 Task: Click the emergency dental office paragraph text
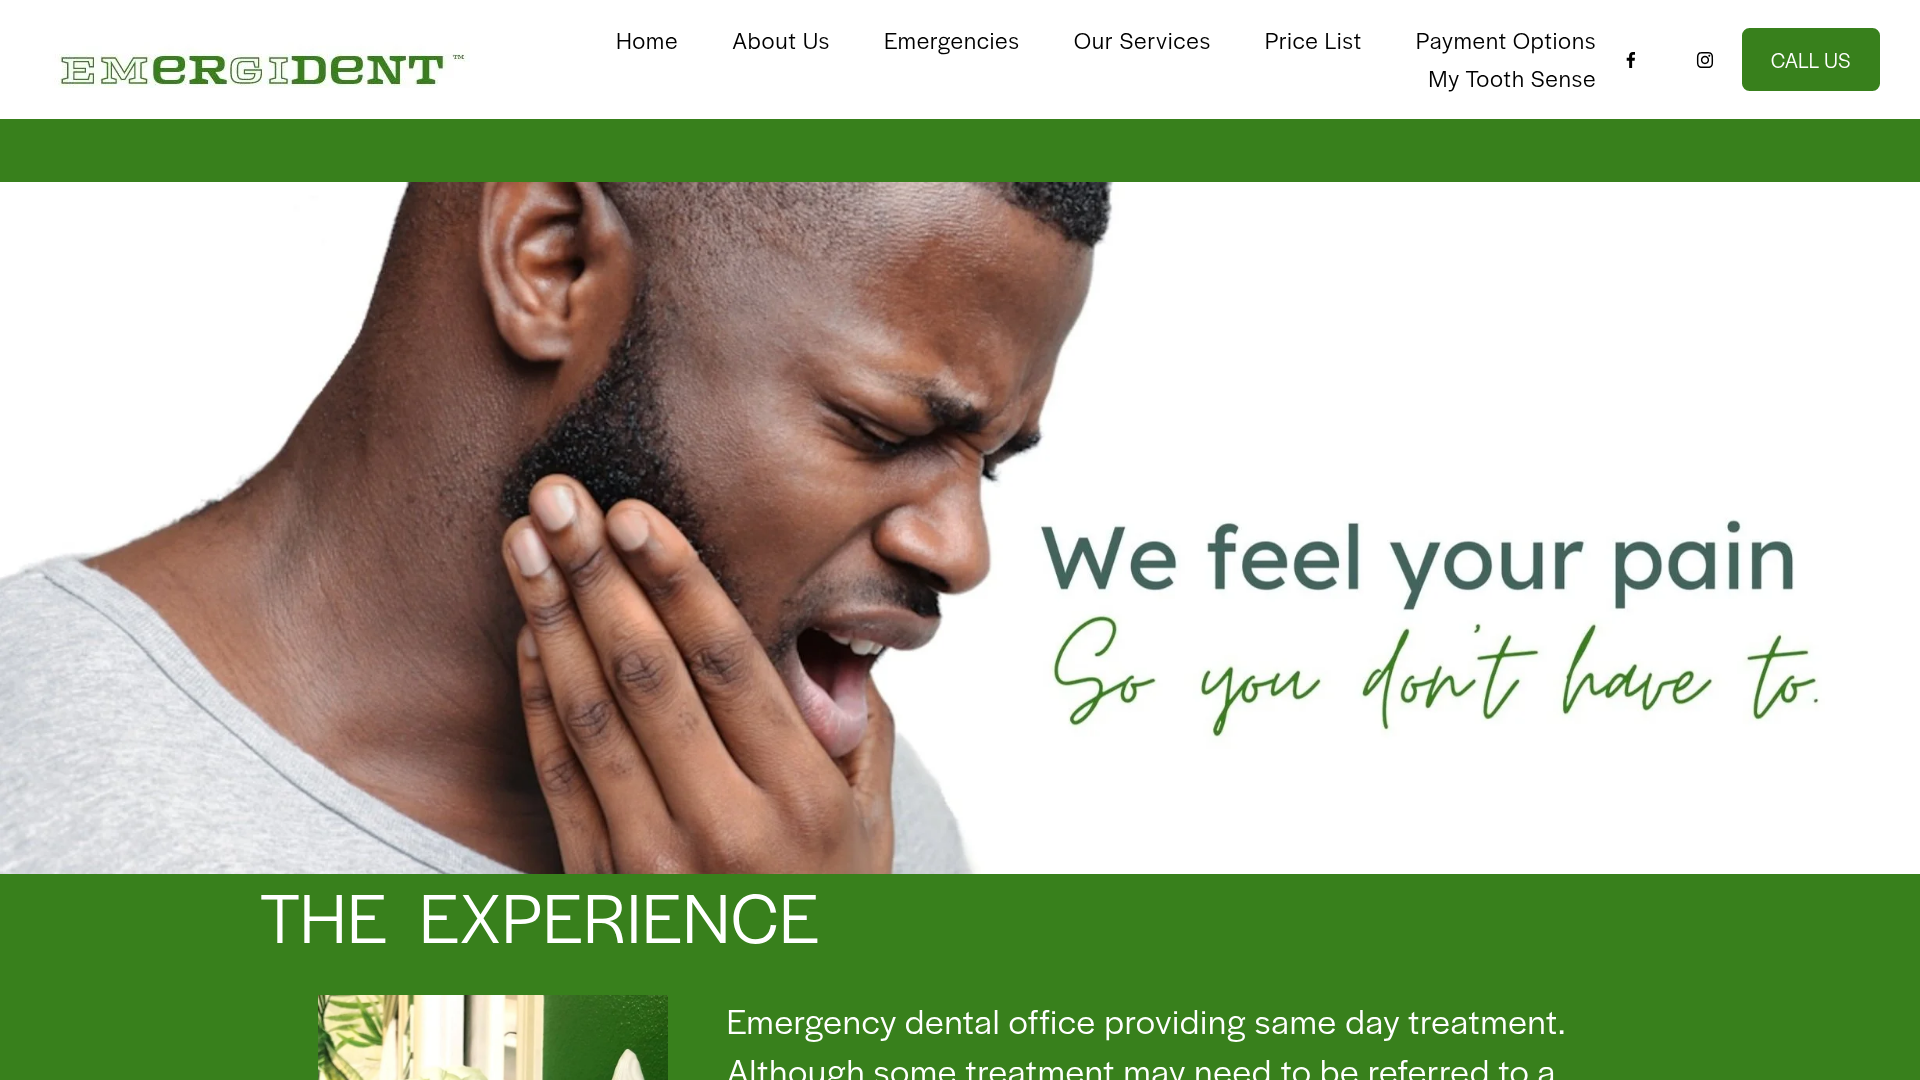1145,1045
